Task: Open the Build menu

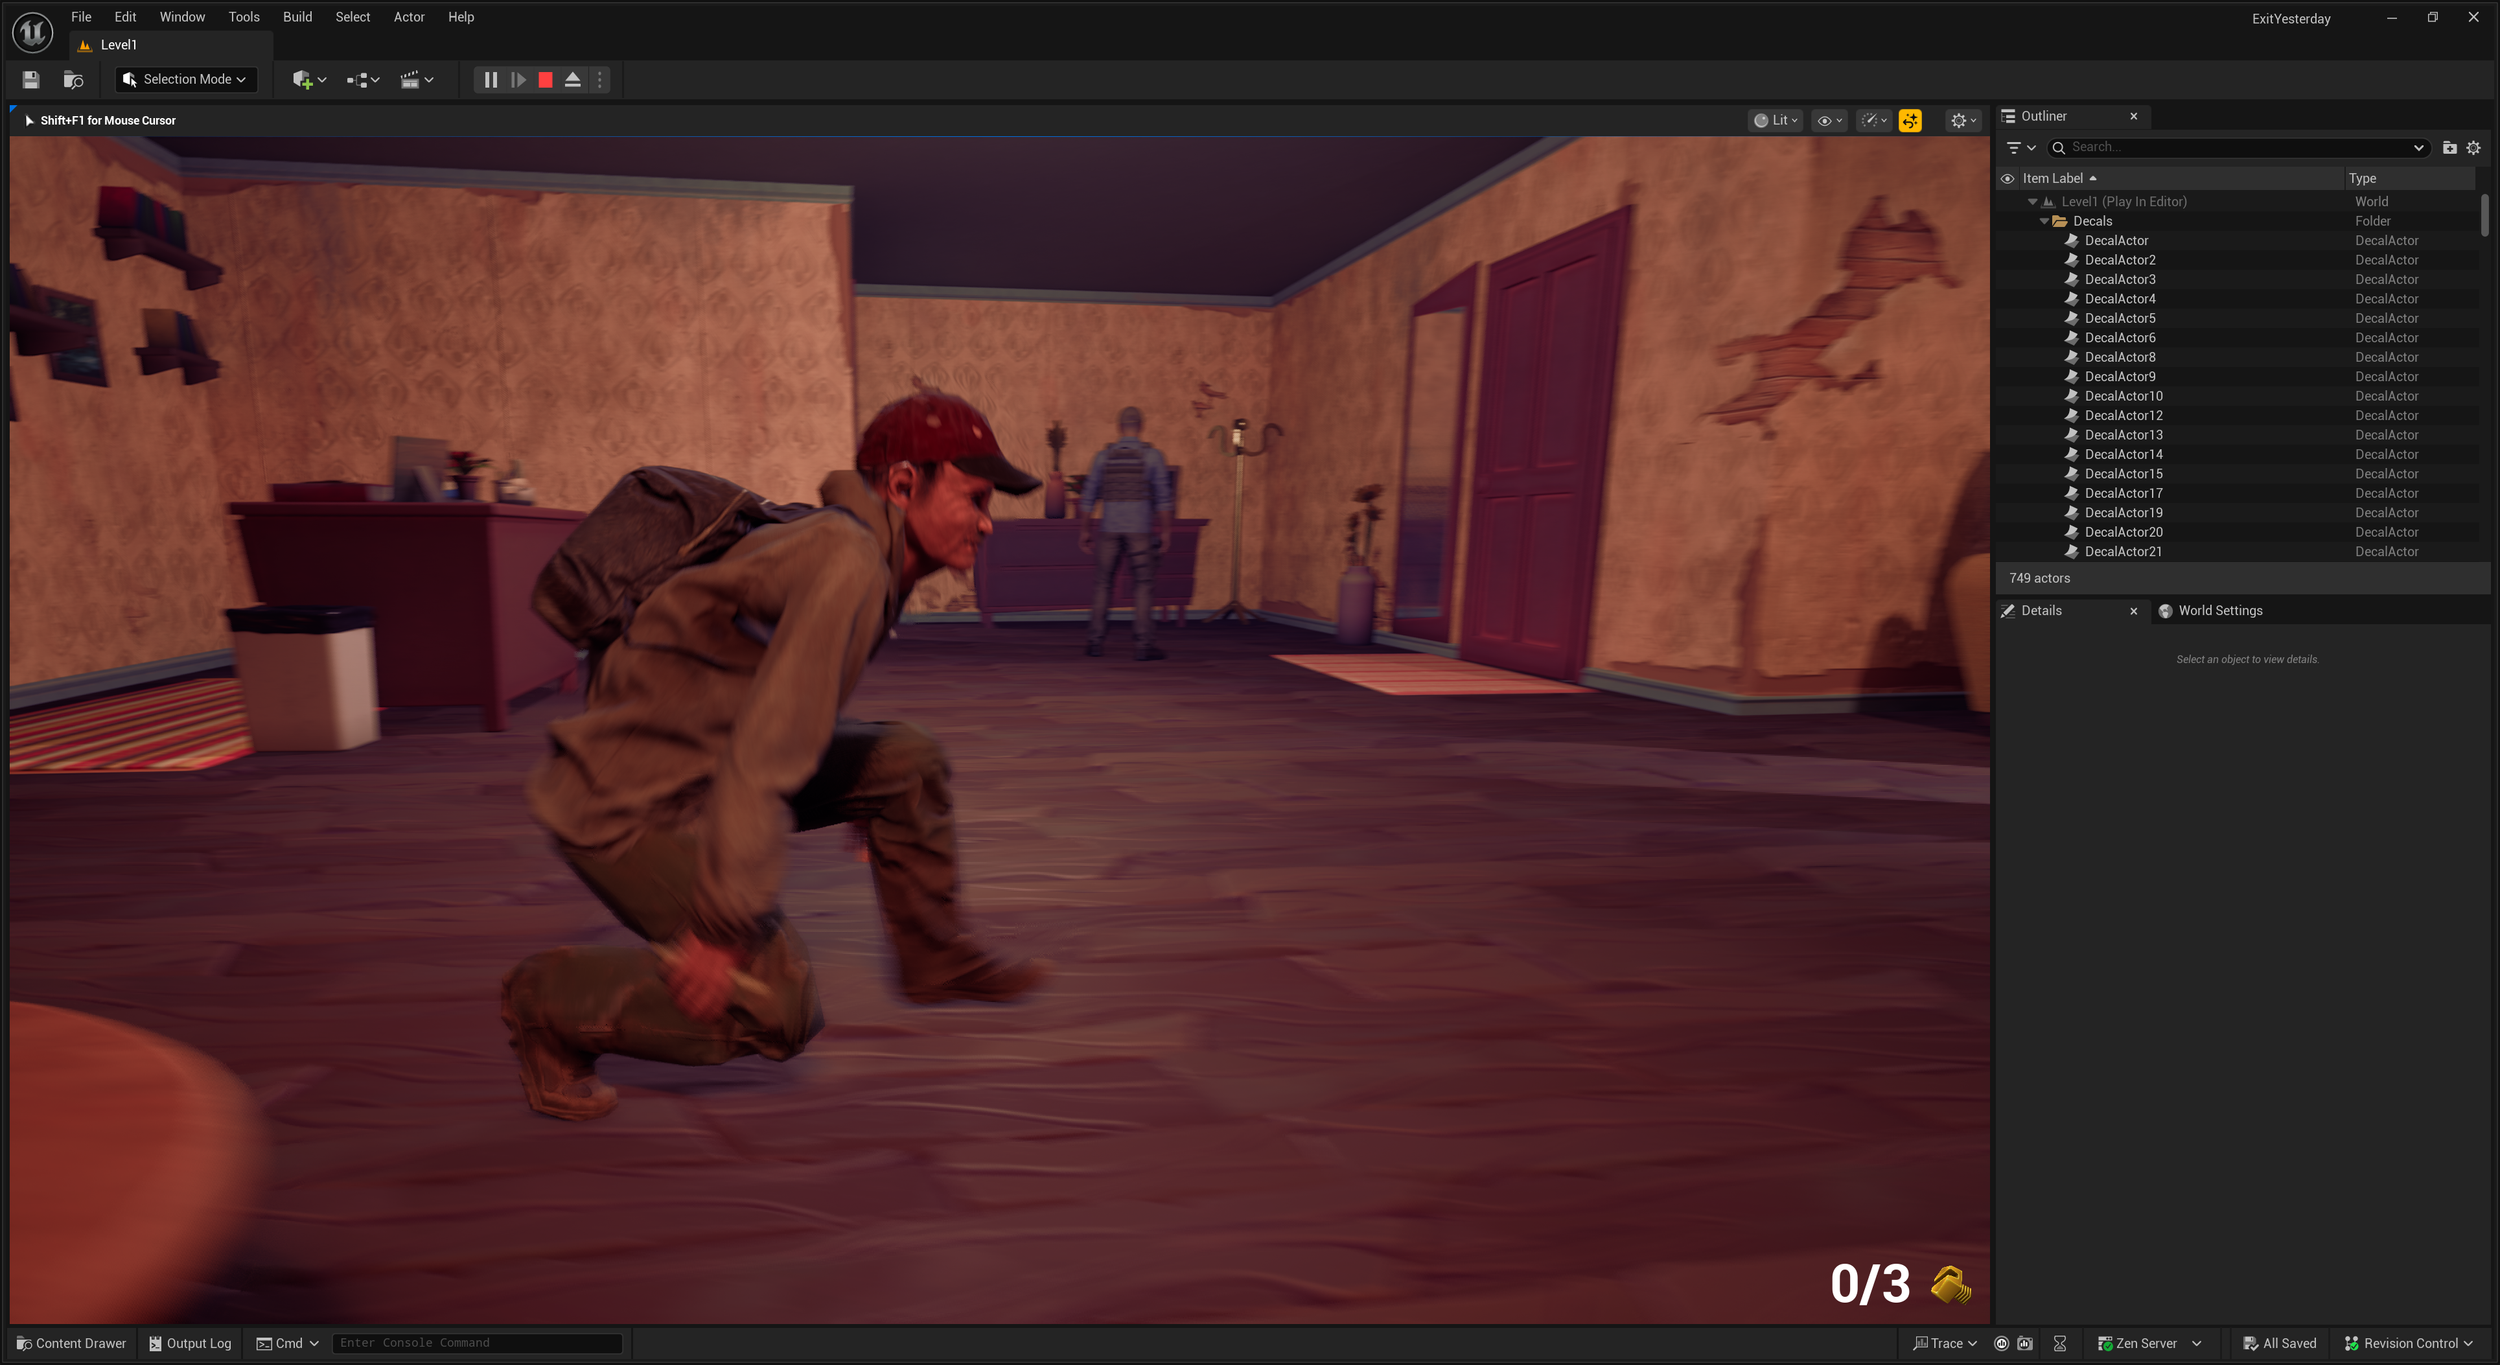Action: point(297,17)
